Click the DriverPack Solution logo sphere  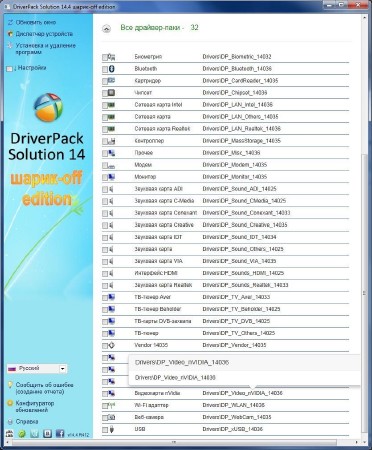click(x=48, y=107)
